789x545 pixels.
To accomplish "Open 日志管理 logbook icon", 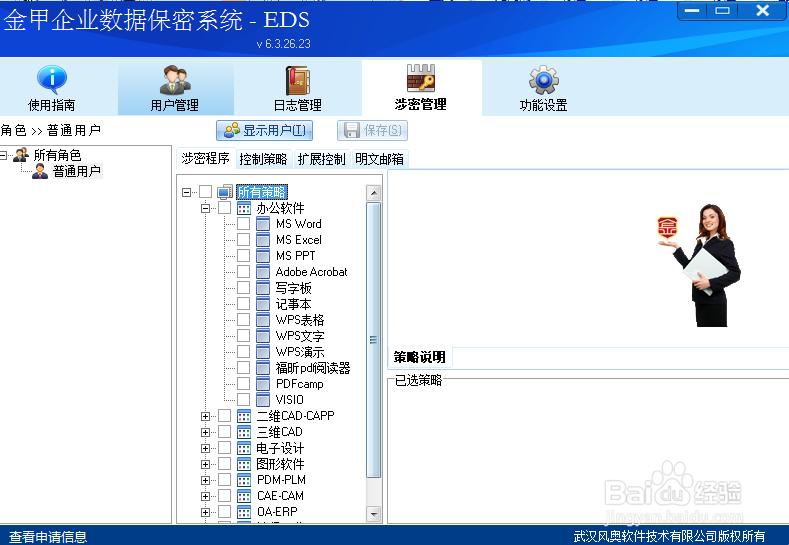I will point(297,80).
